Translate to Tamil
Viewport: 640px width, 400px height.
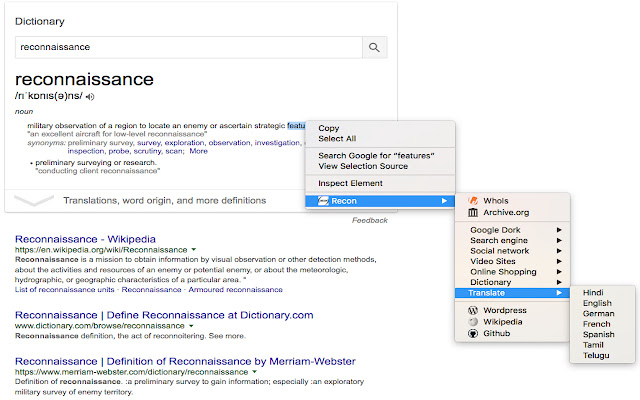(x=602, y=345)
